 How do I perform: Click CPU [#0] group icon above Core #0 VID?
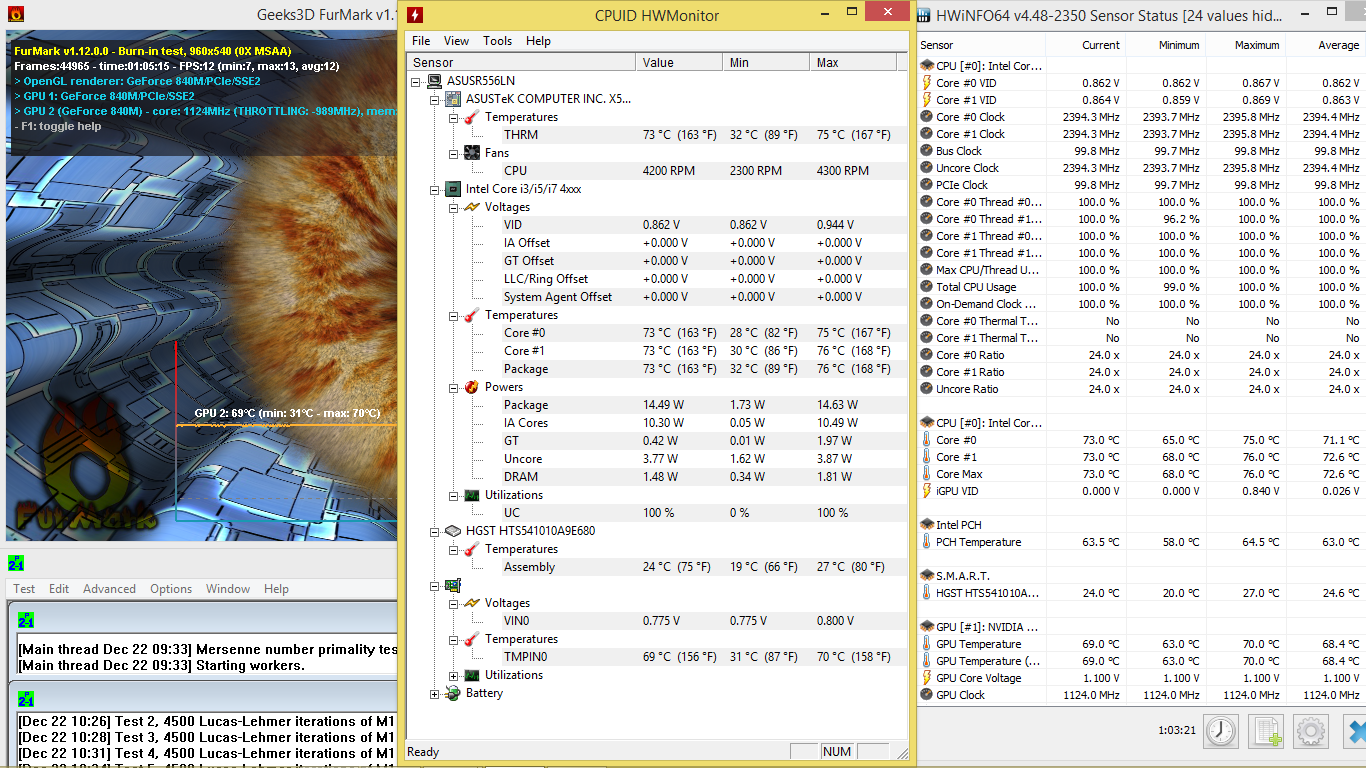[x=926, y=66]
